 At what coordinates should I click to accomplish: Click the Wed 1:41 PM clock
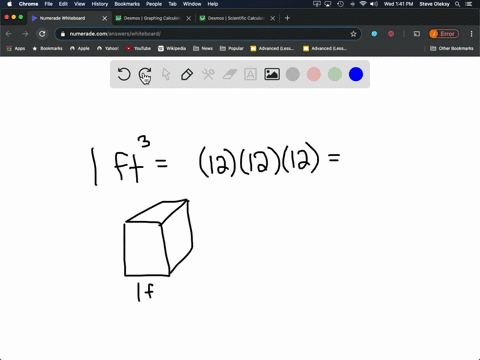(398, 4)
